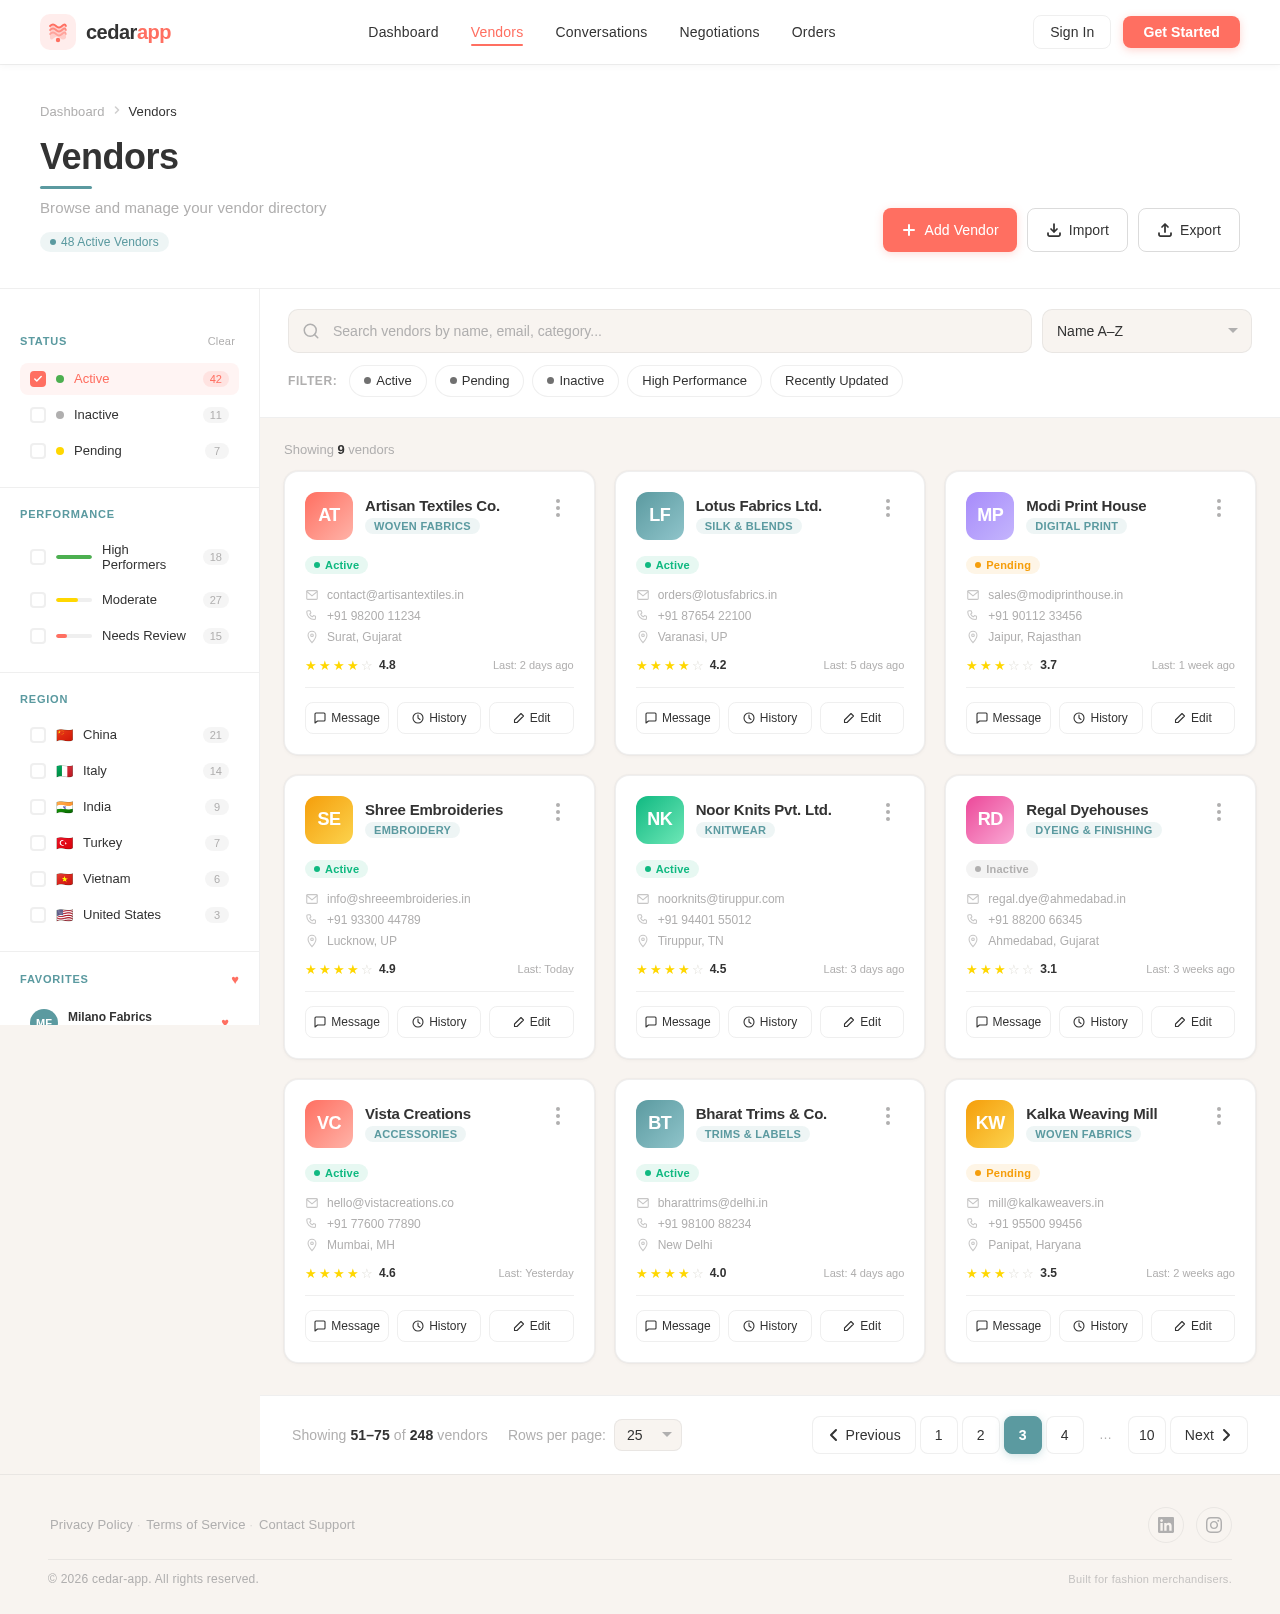Check the High Performers checkbox

[38, 557]
